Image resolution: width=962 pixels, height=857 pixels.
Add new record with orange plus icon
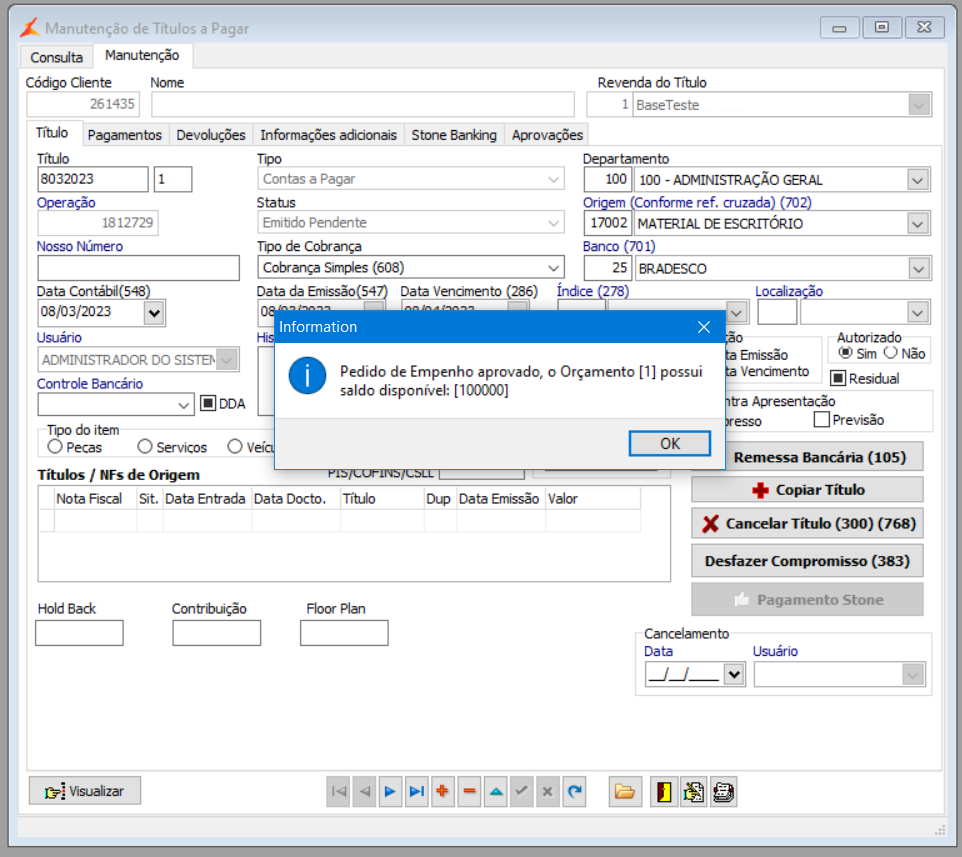[443, 791]
